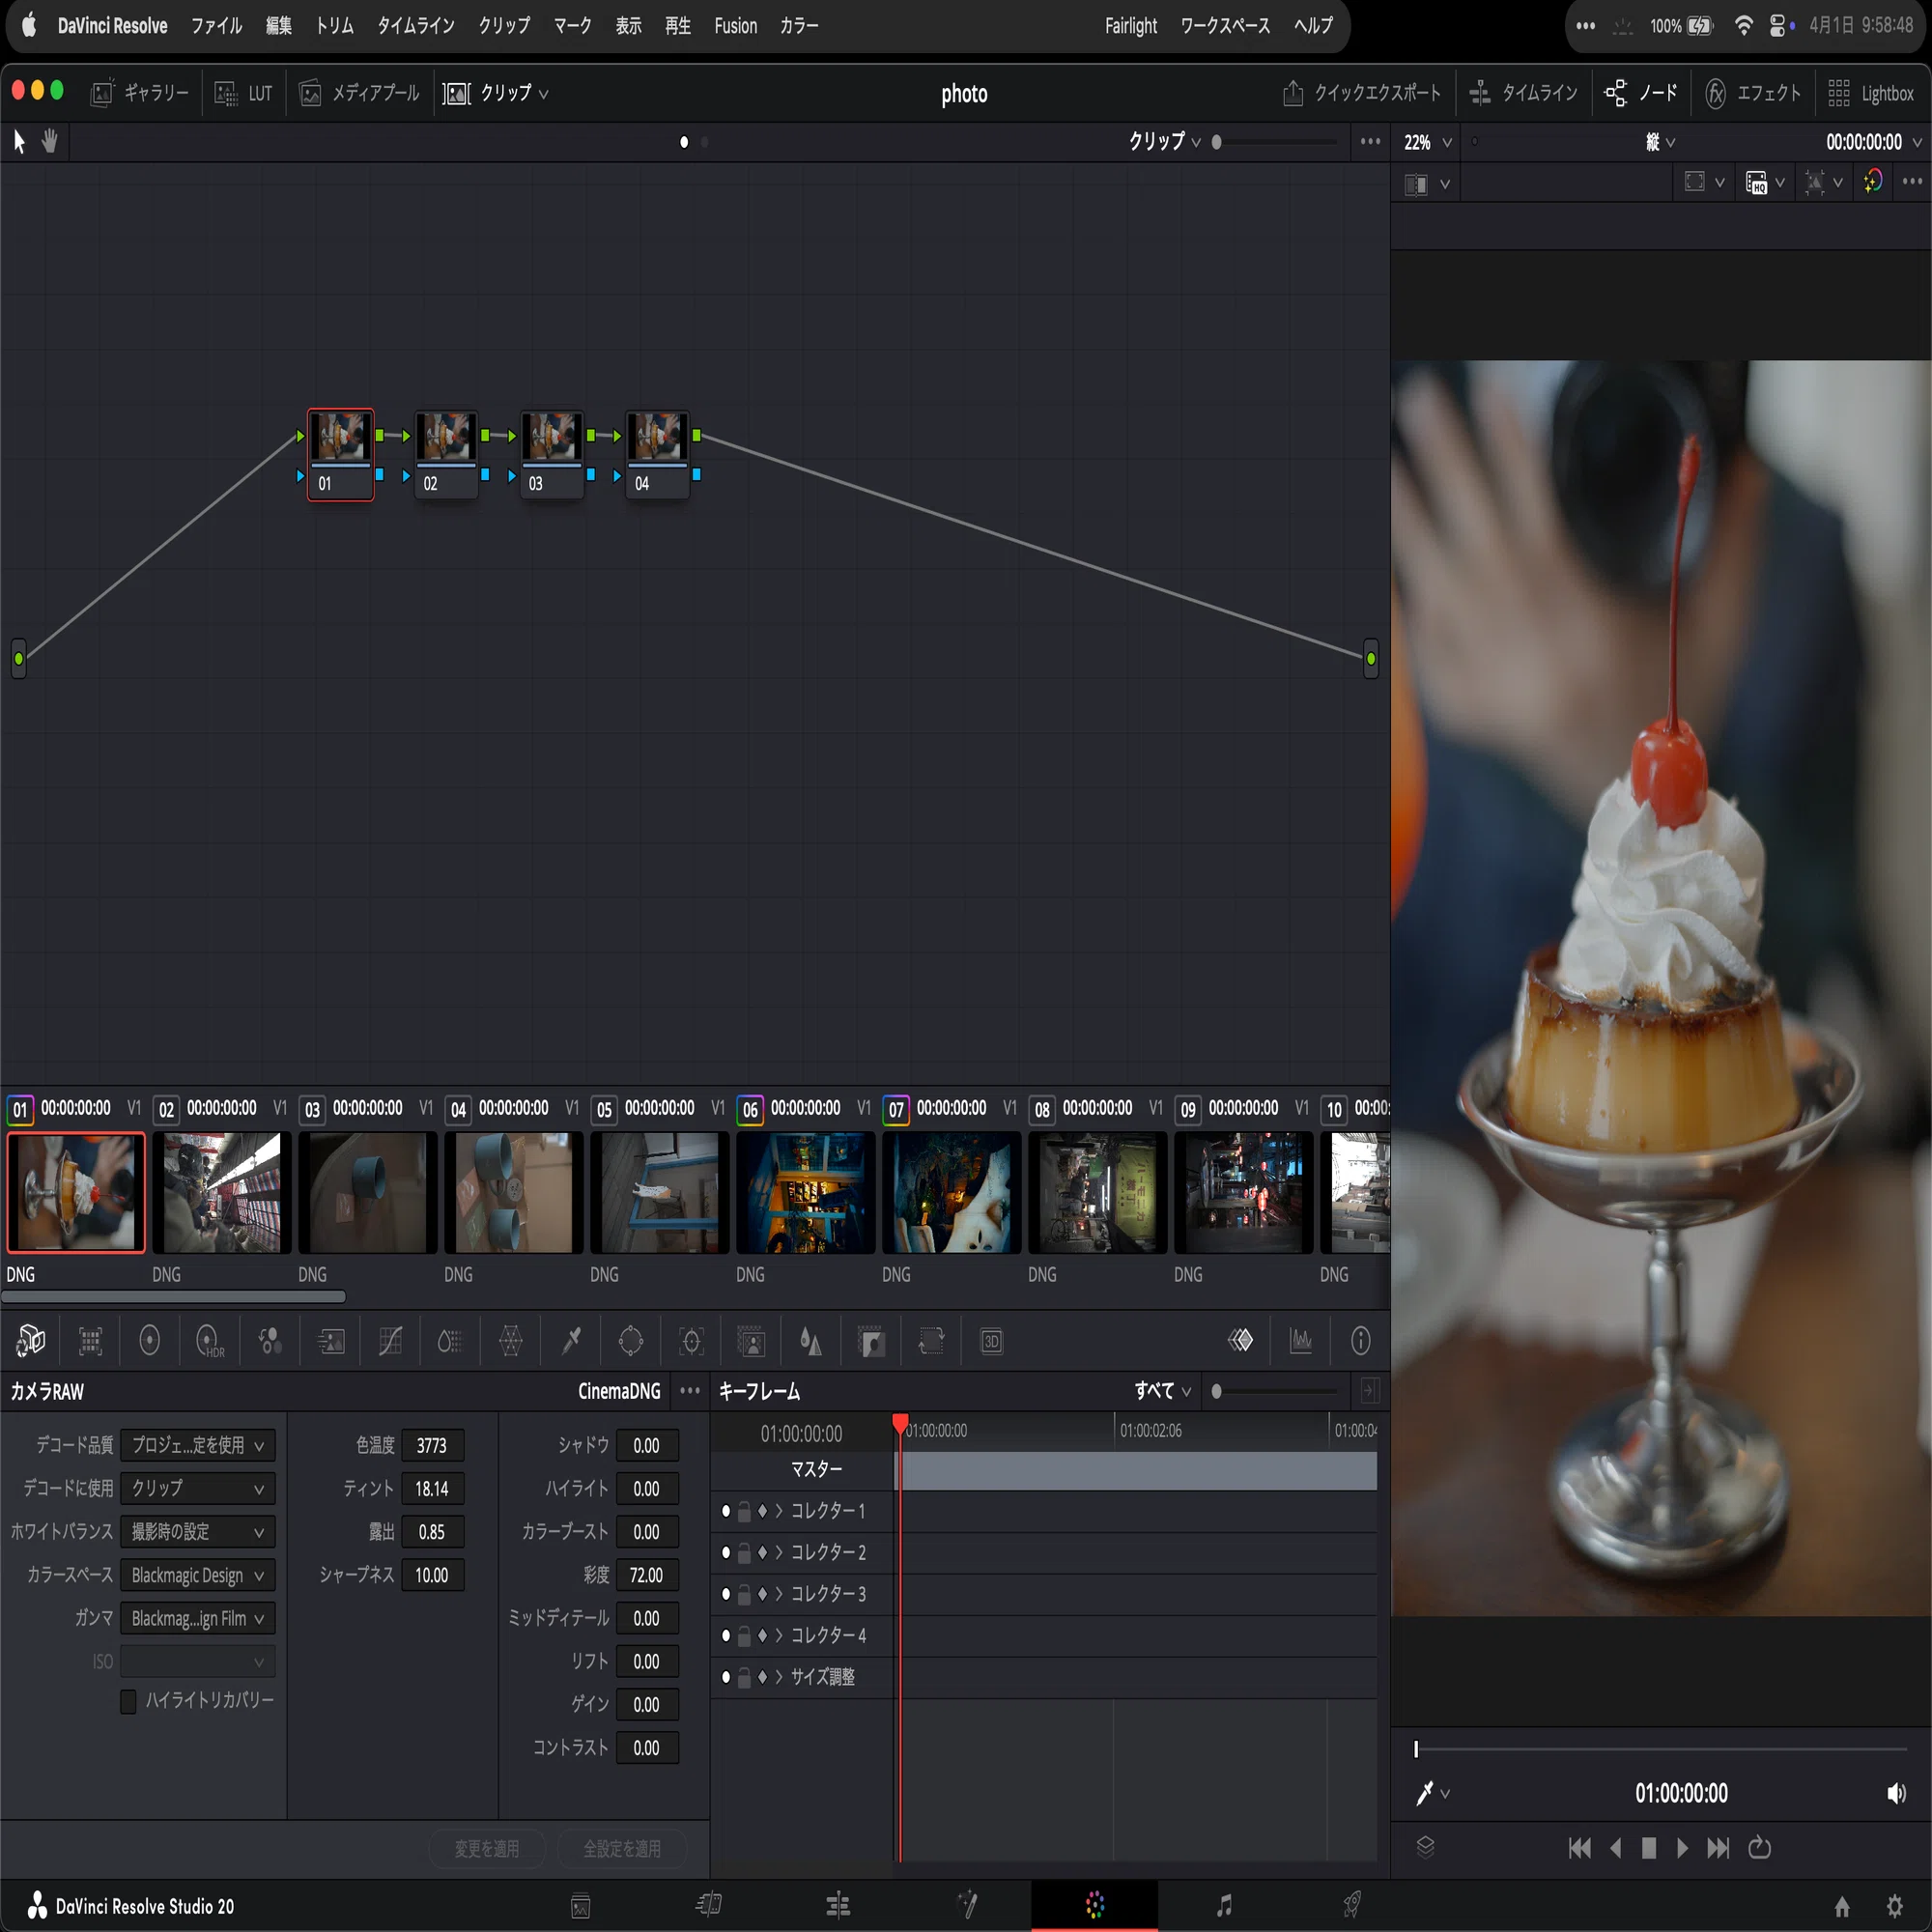1932x1932 pixels.
Task: Open the Color Warper palette
Action: (x=510, y=1341)
